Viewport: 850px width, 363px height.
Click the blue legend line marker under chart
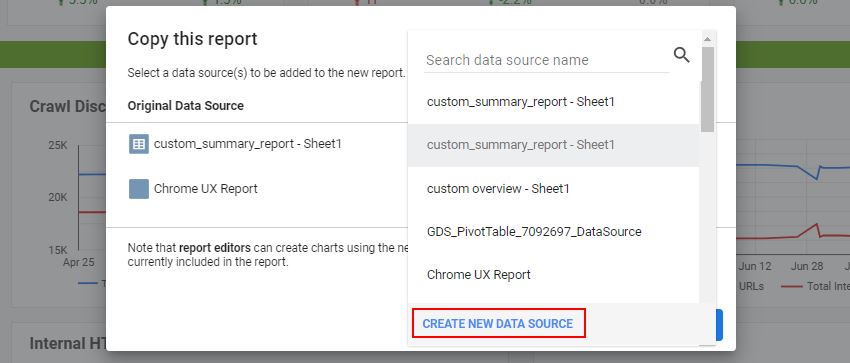coord(88,283)
